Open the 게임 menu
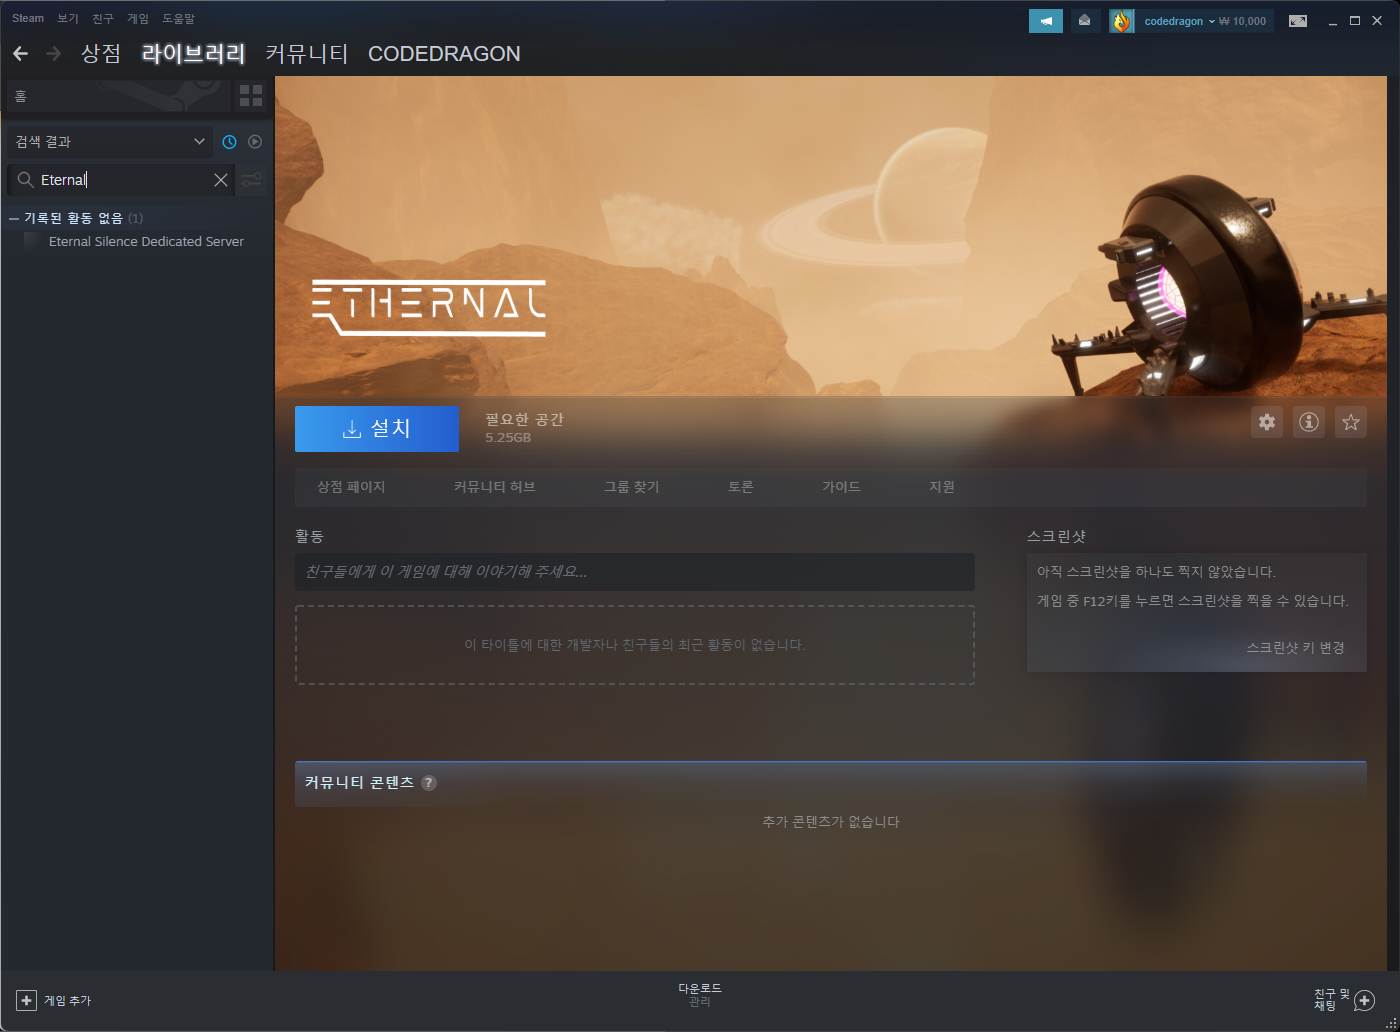 pyautogui.click(x=138, y=19)
